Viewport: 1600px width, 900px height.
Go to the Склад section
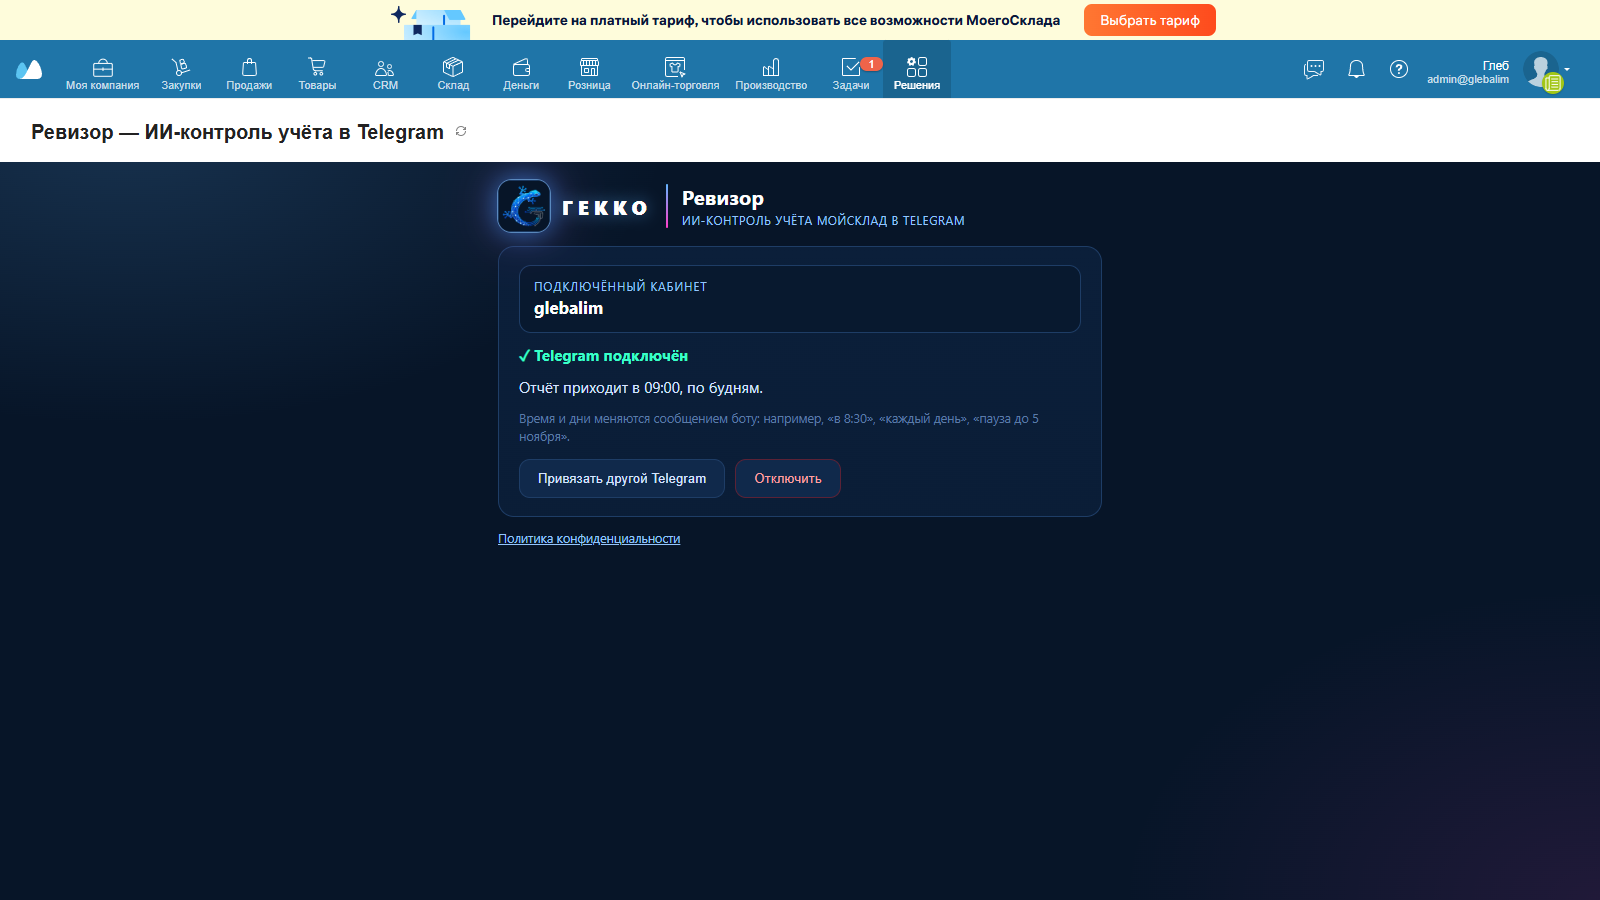click(453, 74)
